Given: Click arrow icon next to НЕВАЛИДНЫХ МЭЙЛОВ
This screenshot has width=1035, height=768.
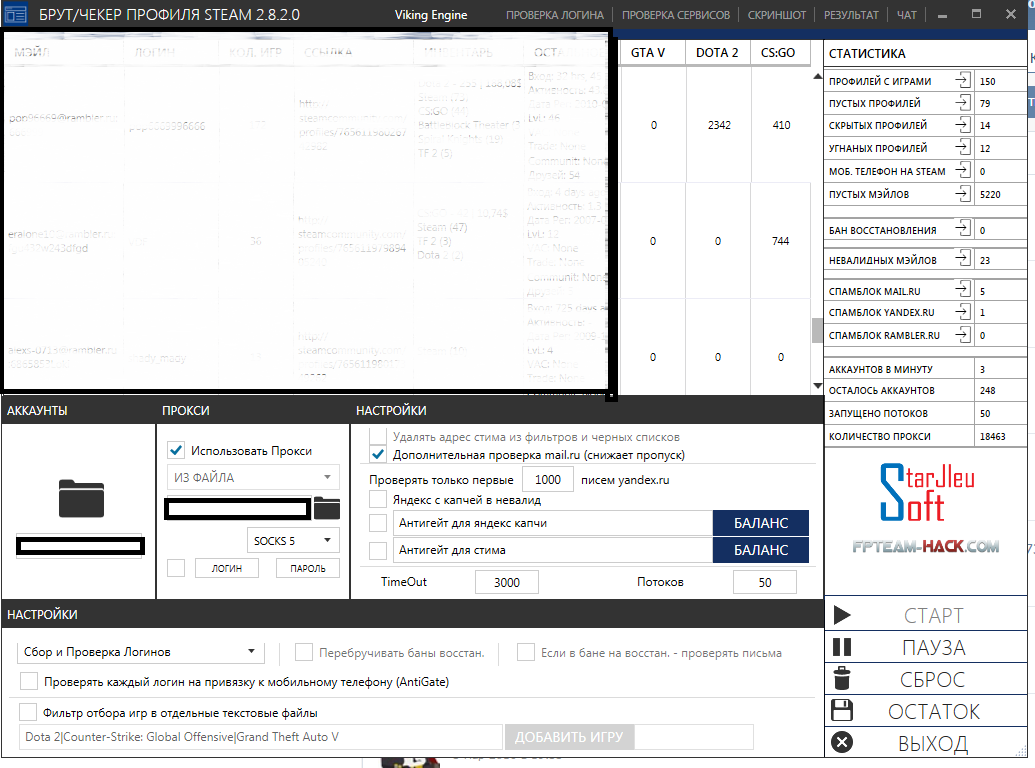Looking at the screenshot, I should (x=963, y=259).
